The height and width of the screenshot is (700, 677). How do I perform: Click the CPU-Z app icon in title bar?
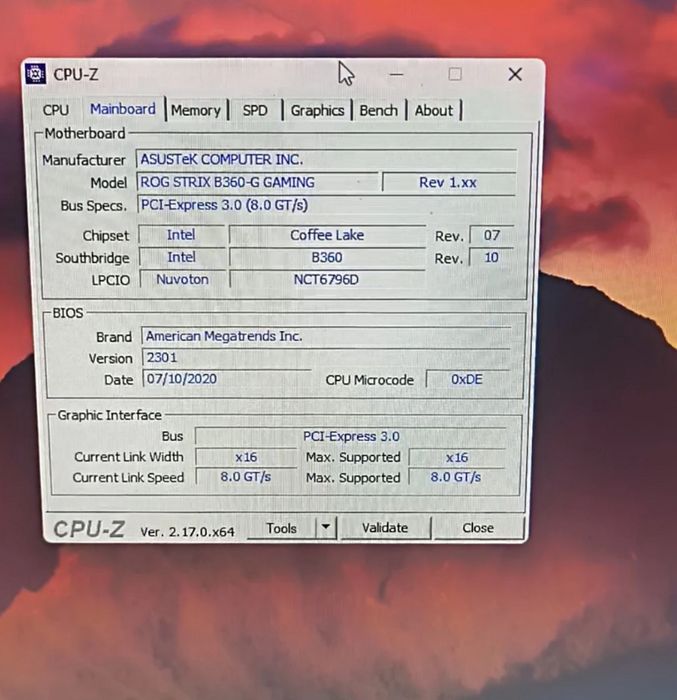35,74
